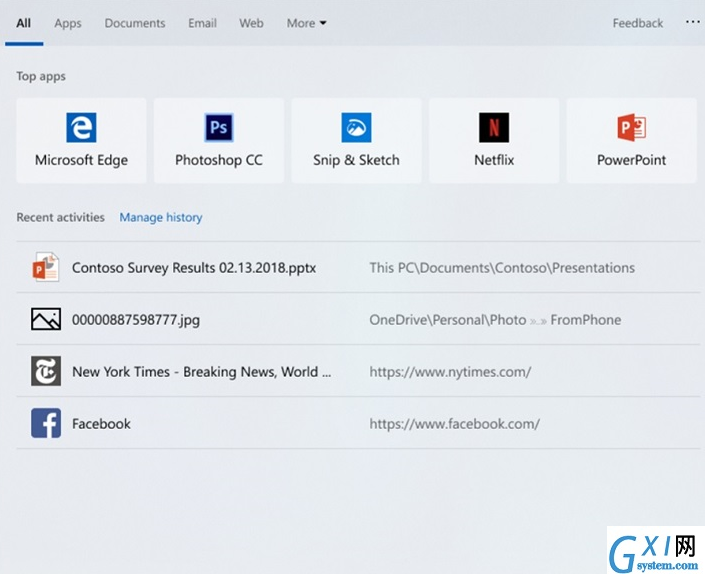Select the Snip & Sketch label text

click(x=357, y=160)
